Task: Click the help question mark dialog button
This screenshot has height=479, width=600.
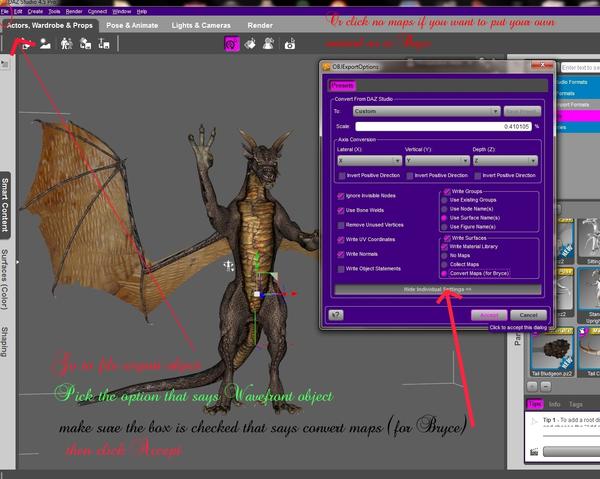Action: 336,314
